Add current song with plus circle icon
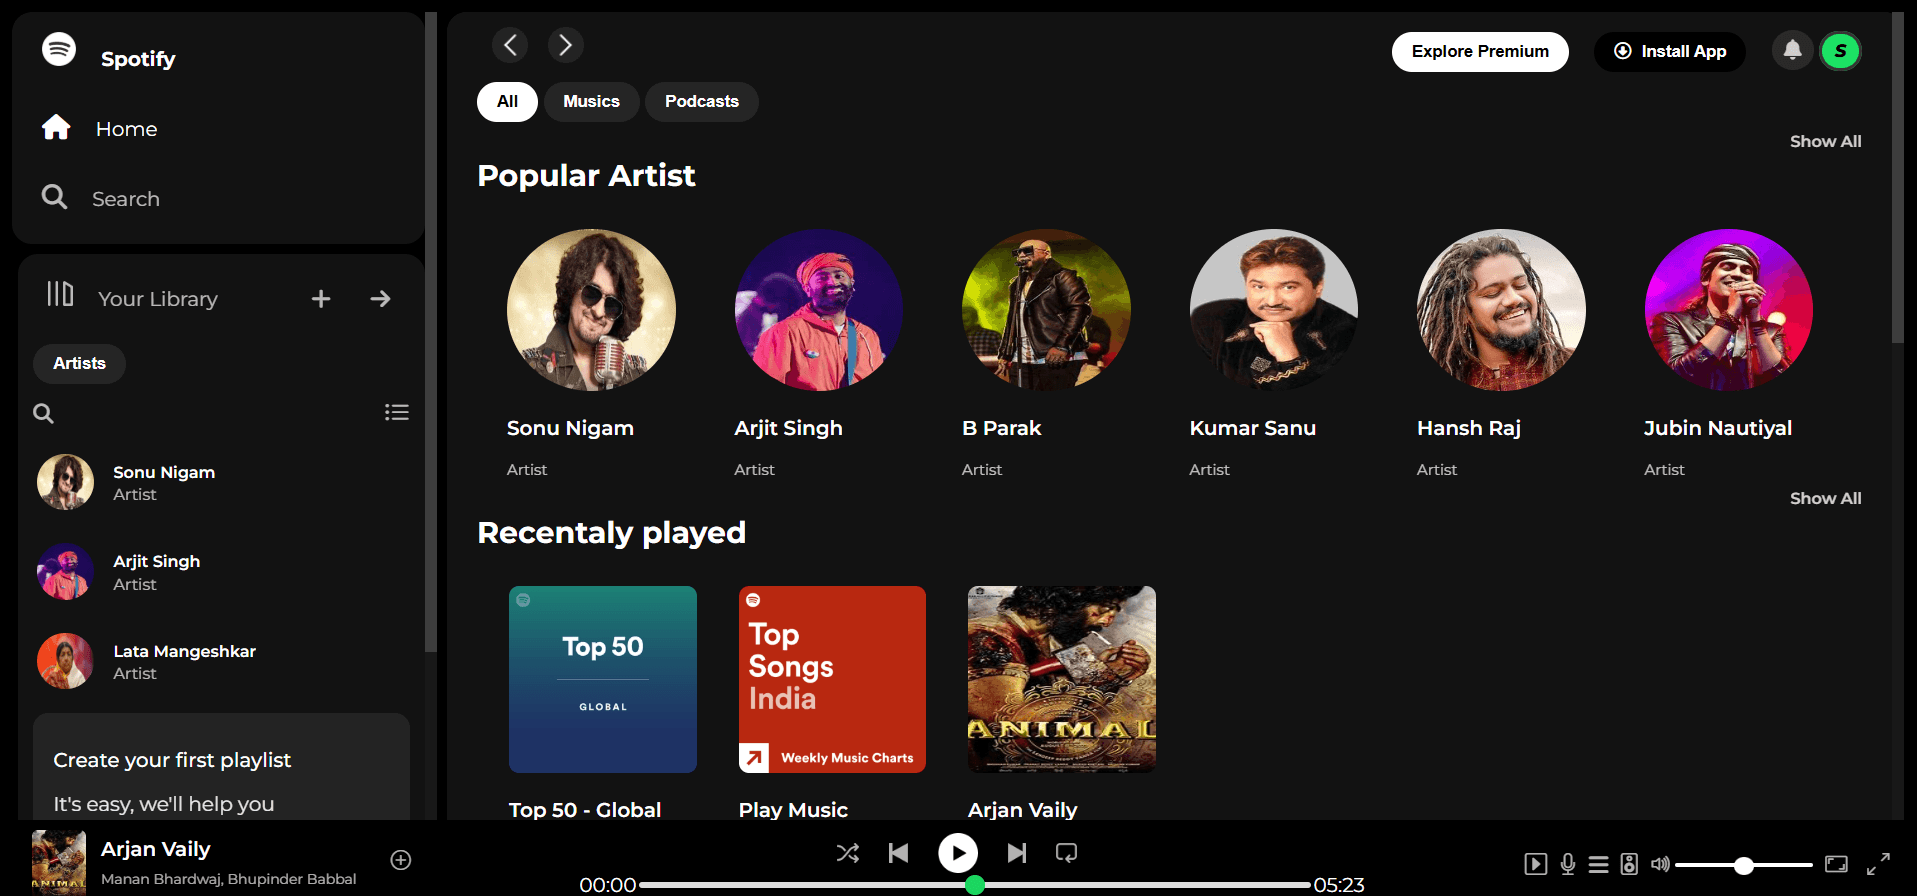The width and height of the screenshot is (1917, 896). pyautogui.click(x=401, y=860)
